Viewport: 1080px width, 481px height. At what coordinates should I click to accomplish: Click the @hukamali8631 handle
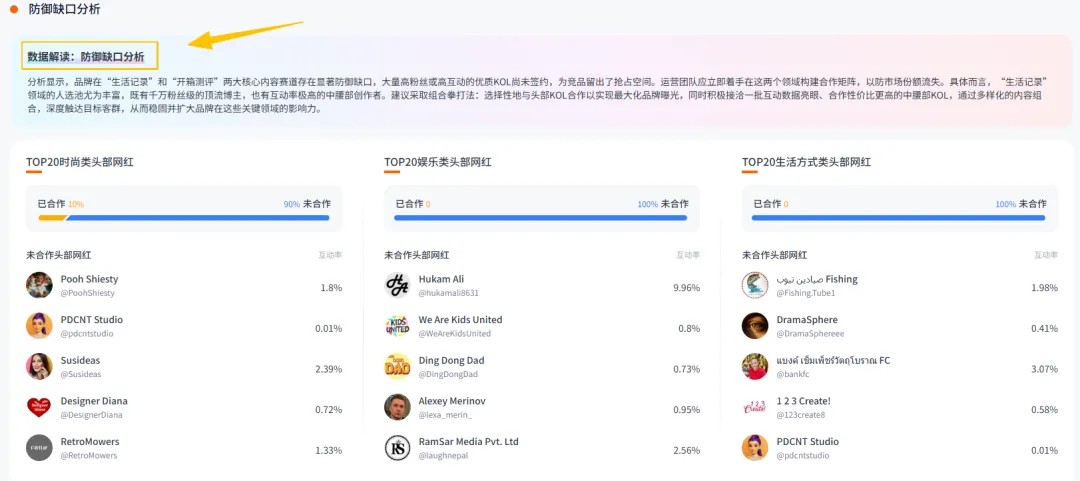(448, 293)
